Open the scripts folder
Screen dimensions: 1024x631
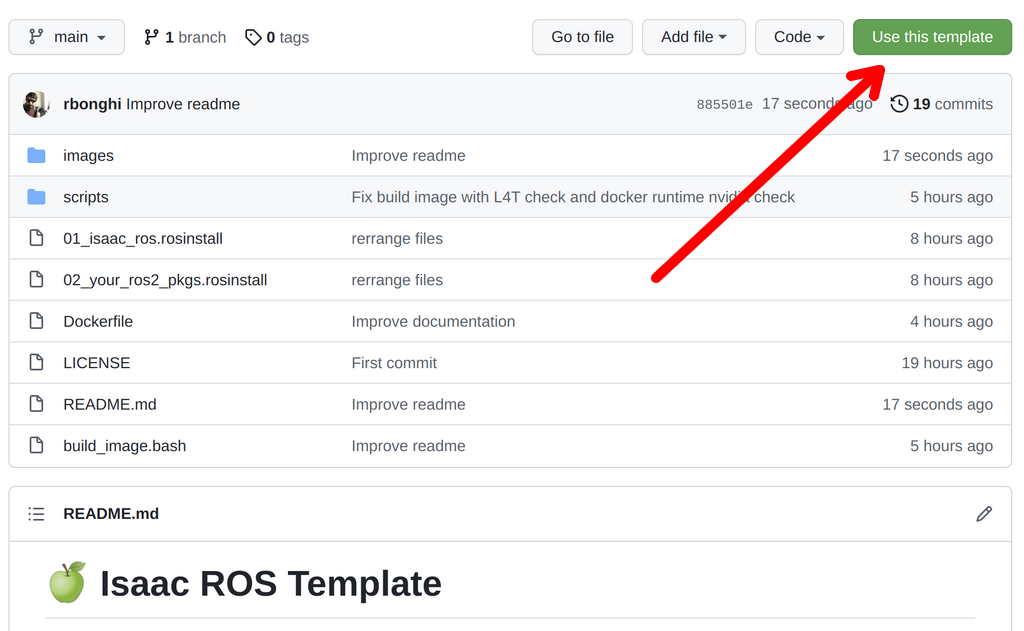tap(86, 197)
